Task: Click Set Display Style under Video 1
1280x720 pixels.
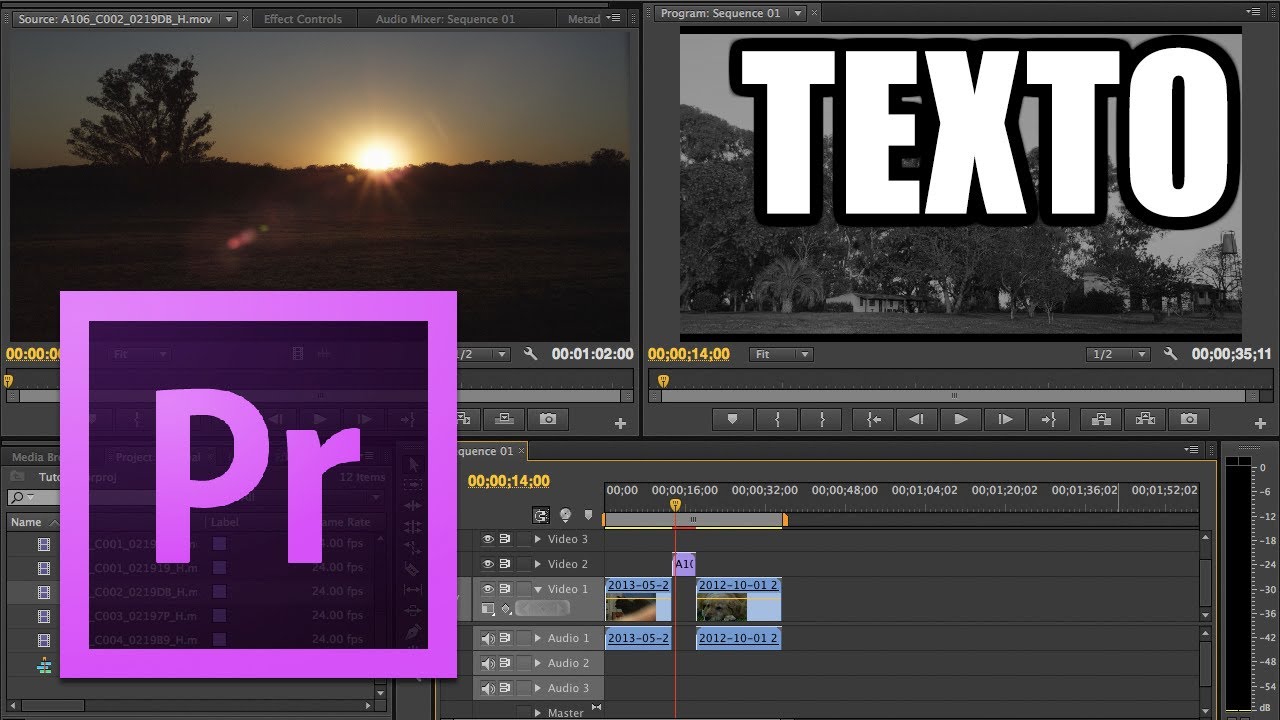Action: 488,609
